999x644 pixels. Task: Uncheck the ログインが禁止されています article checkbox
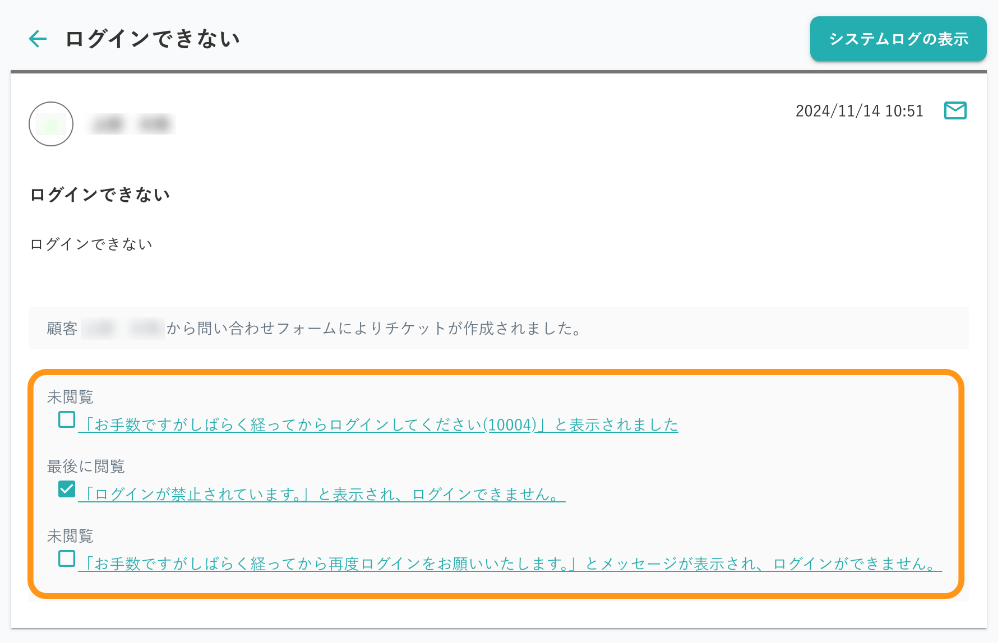click(66, 489)
